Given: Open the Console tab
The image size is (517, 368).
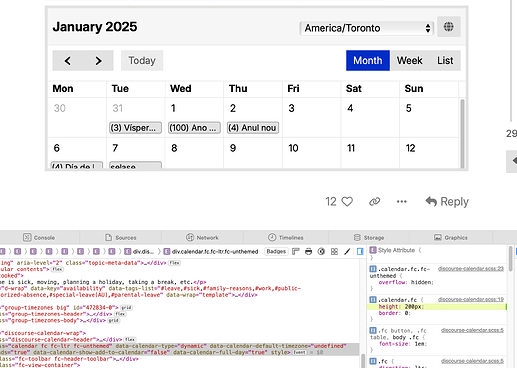Looking at the screenshot, I should (x=39, y=238).
